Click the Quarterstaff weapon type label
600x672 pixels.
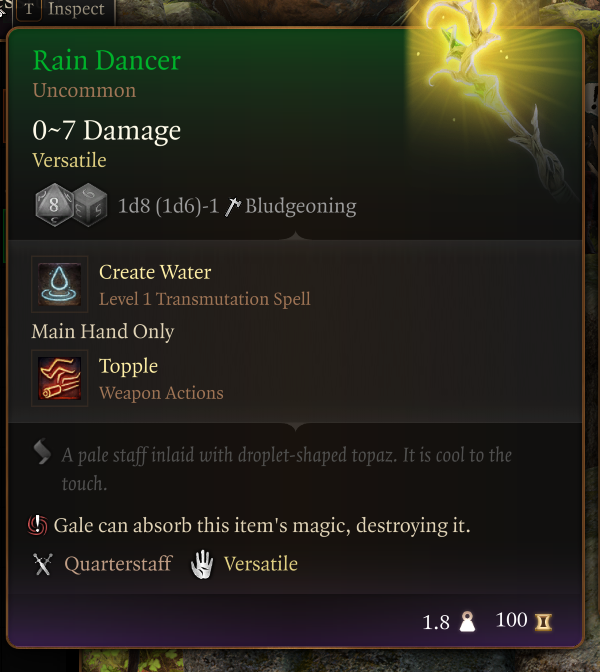pos(118,564)
